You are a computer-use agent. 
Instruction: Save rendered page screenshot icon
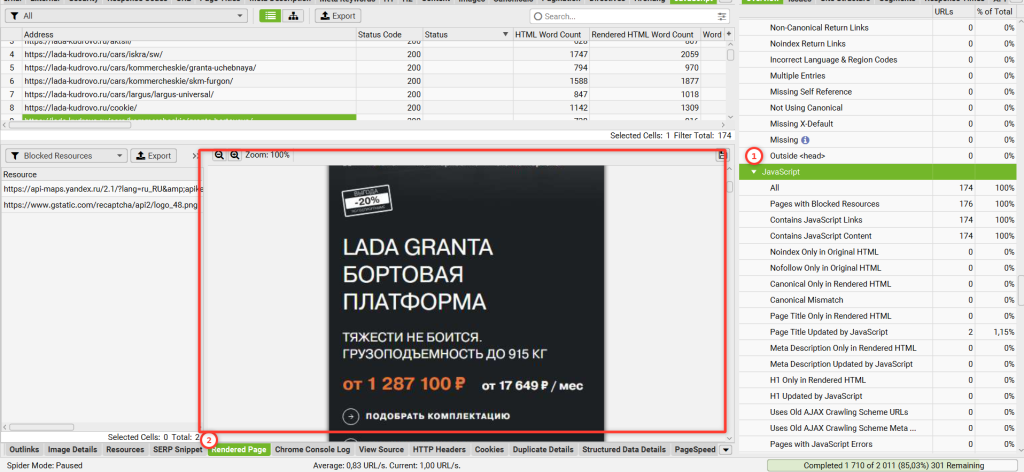[x=721, y=155]
